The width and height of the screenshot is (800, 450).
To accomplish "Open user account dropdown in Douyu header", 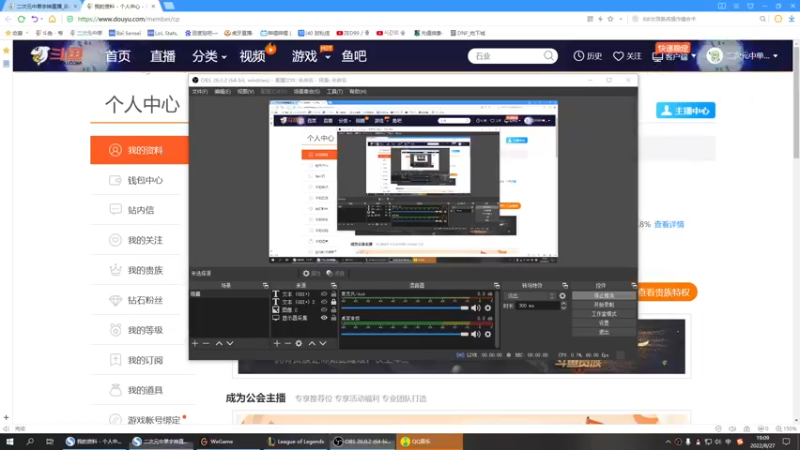I will pyautogui.click(x=776, y=56).
